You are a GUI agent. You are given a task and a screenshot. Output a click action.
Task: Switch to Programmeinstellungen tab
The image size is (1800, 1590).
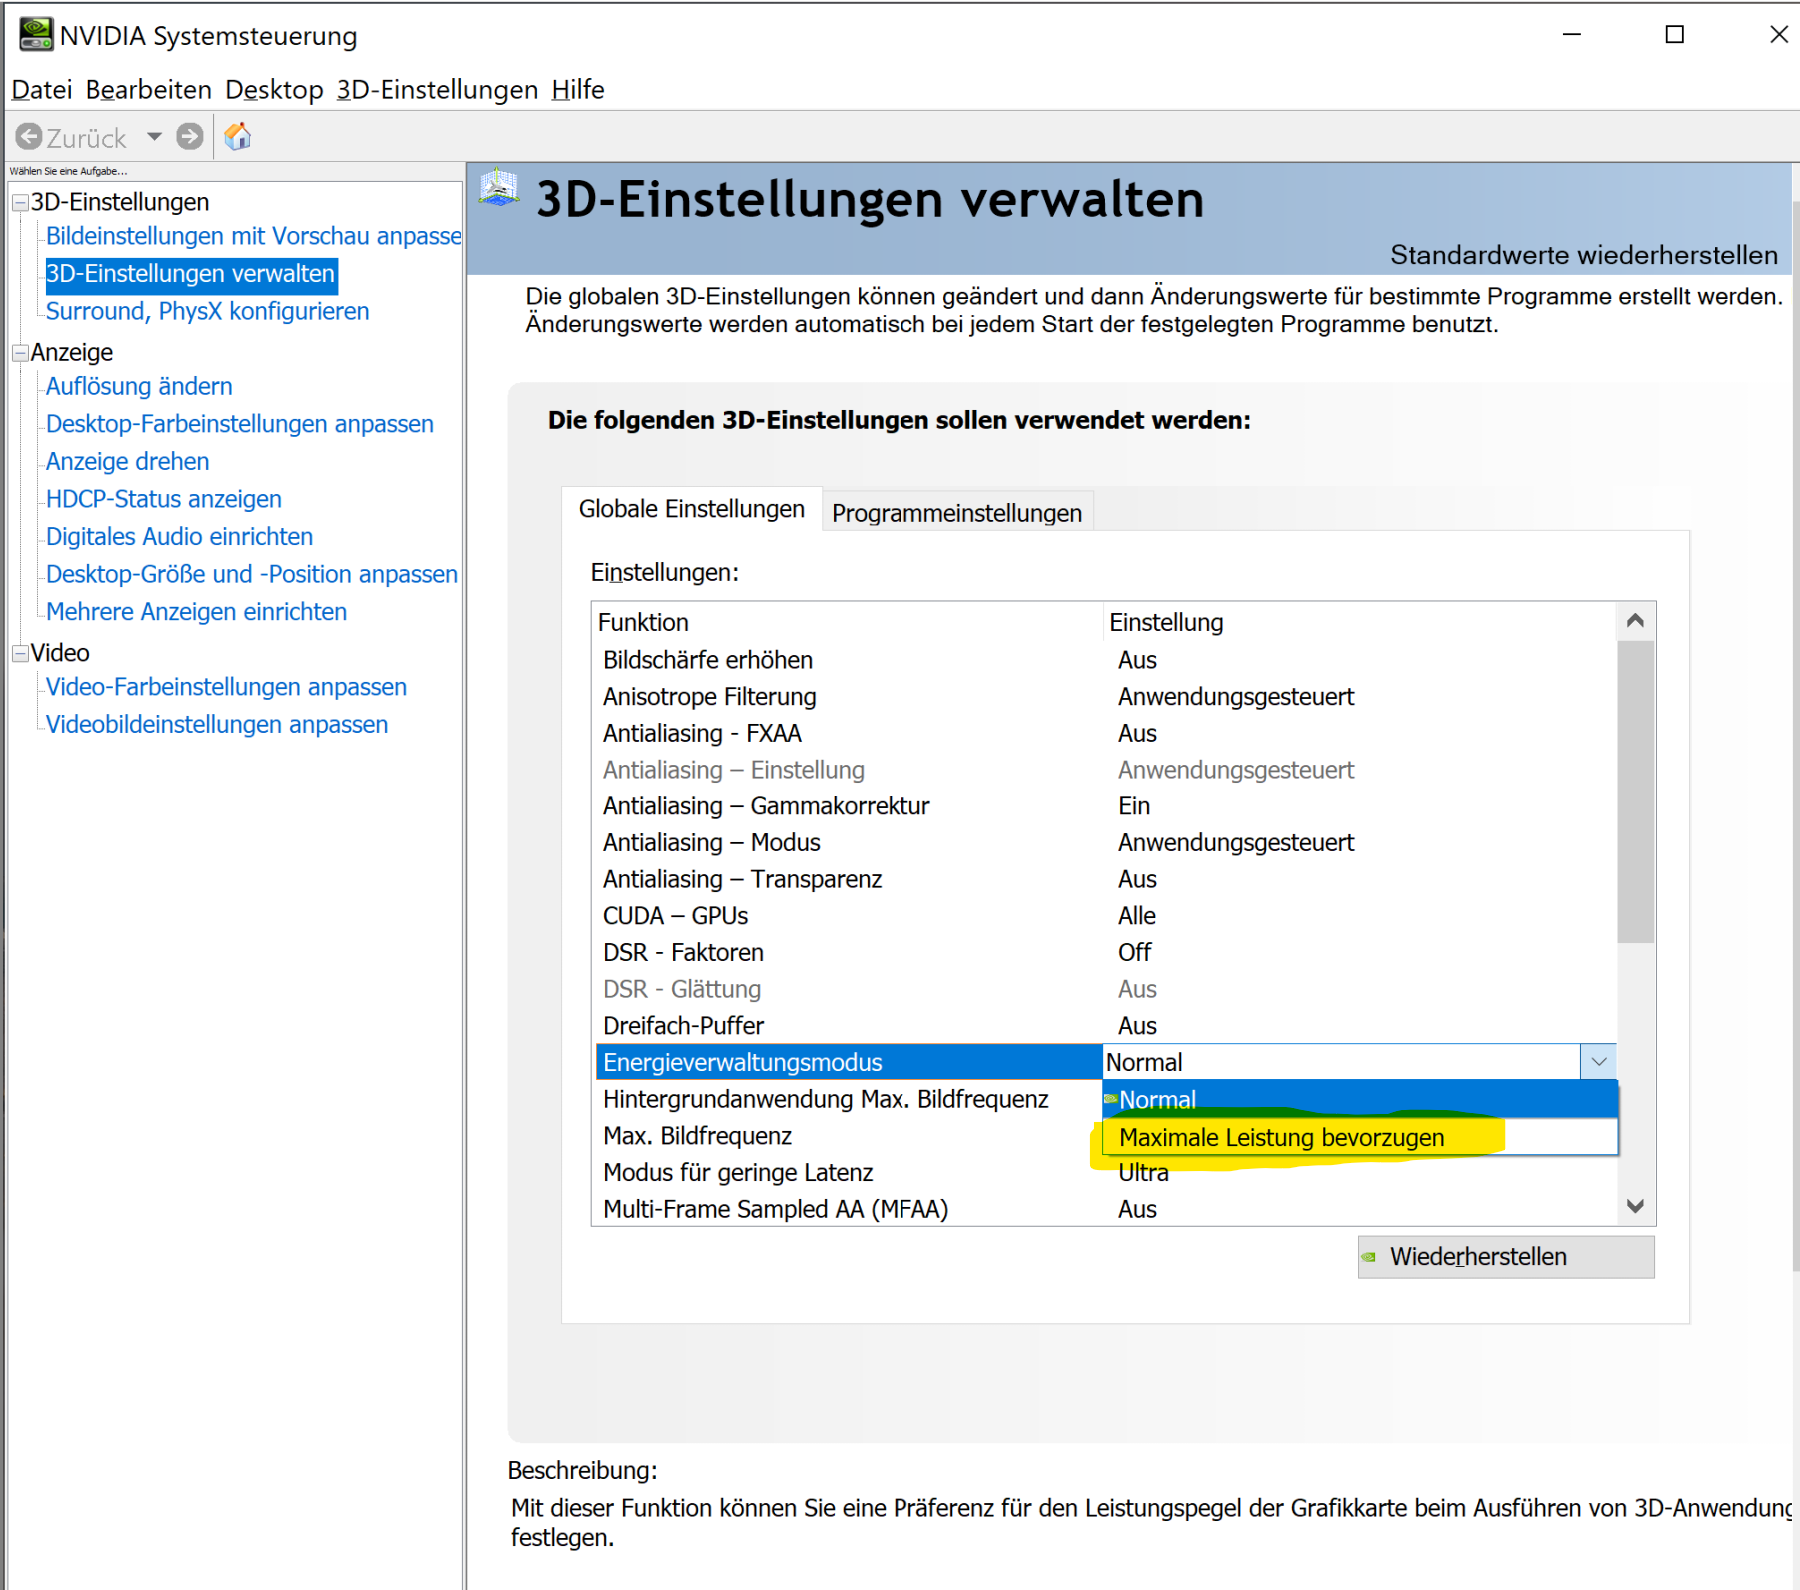(x=957, y=513)
